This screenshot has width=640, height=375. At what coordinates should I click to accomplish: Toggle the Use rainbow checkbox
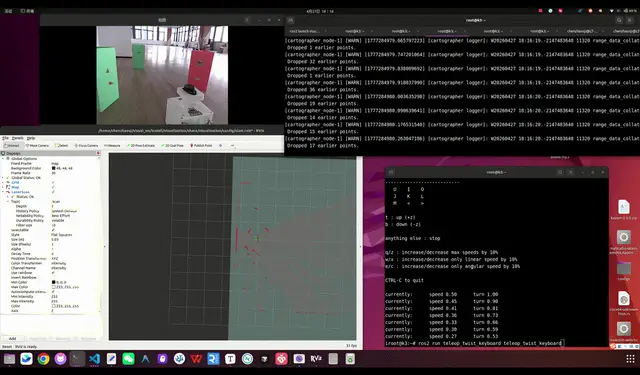53,273
